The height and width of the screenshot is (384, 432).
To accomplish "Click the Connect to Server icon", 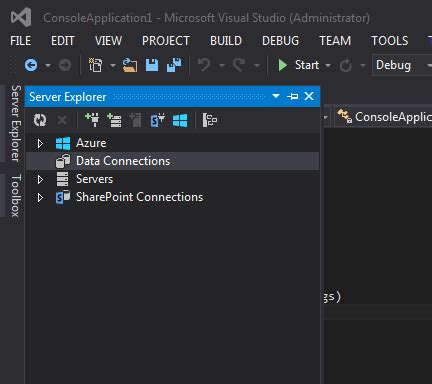I will point(114,120).
